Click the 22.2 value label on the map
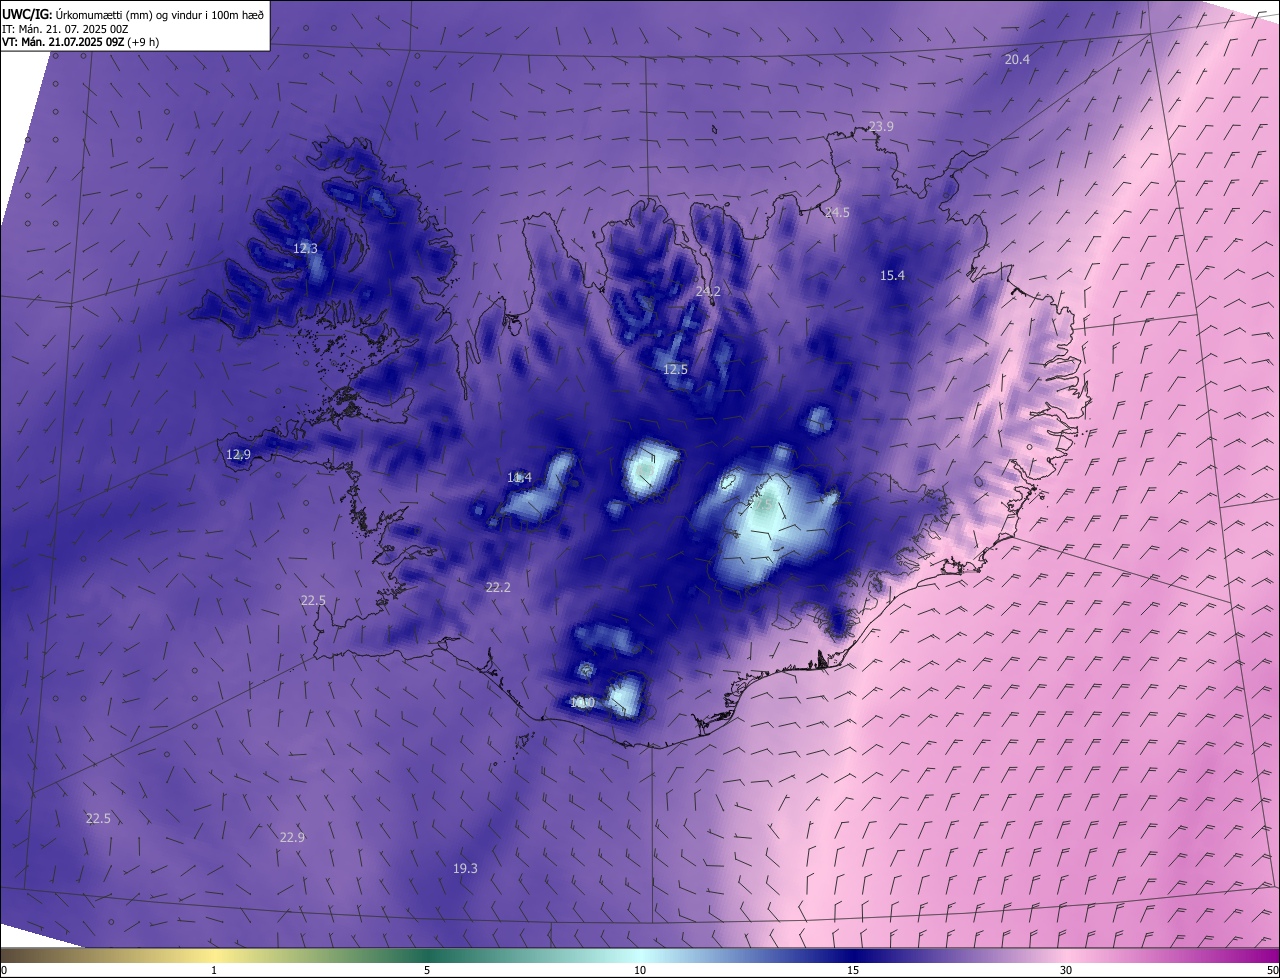Viewport: 1280px width, 978px height. (x=498, y=588)
